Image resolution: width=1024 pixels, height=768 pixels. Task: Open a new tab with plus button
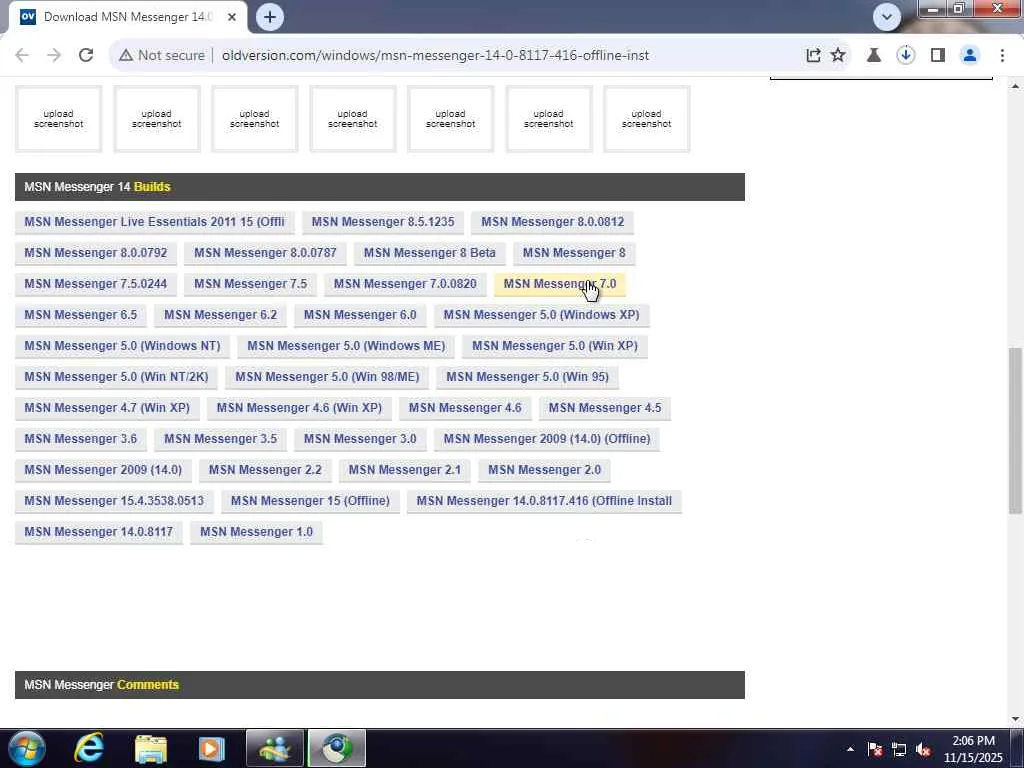click(270, 17)
